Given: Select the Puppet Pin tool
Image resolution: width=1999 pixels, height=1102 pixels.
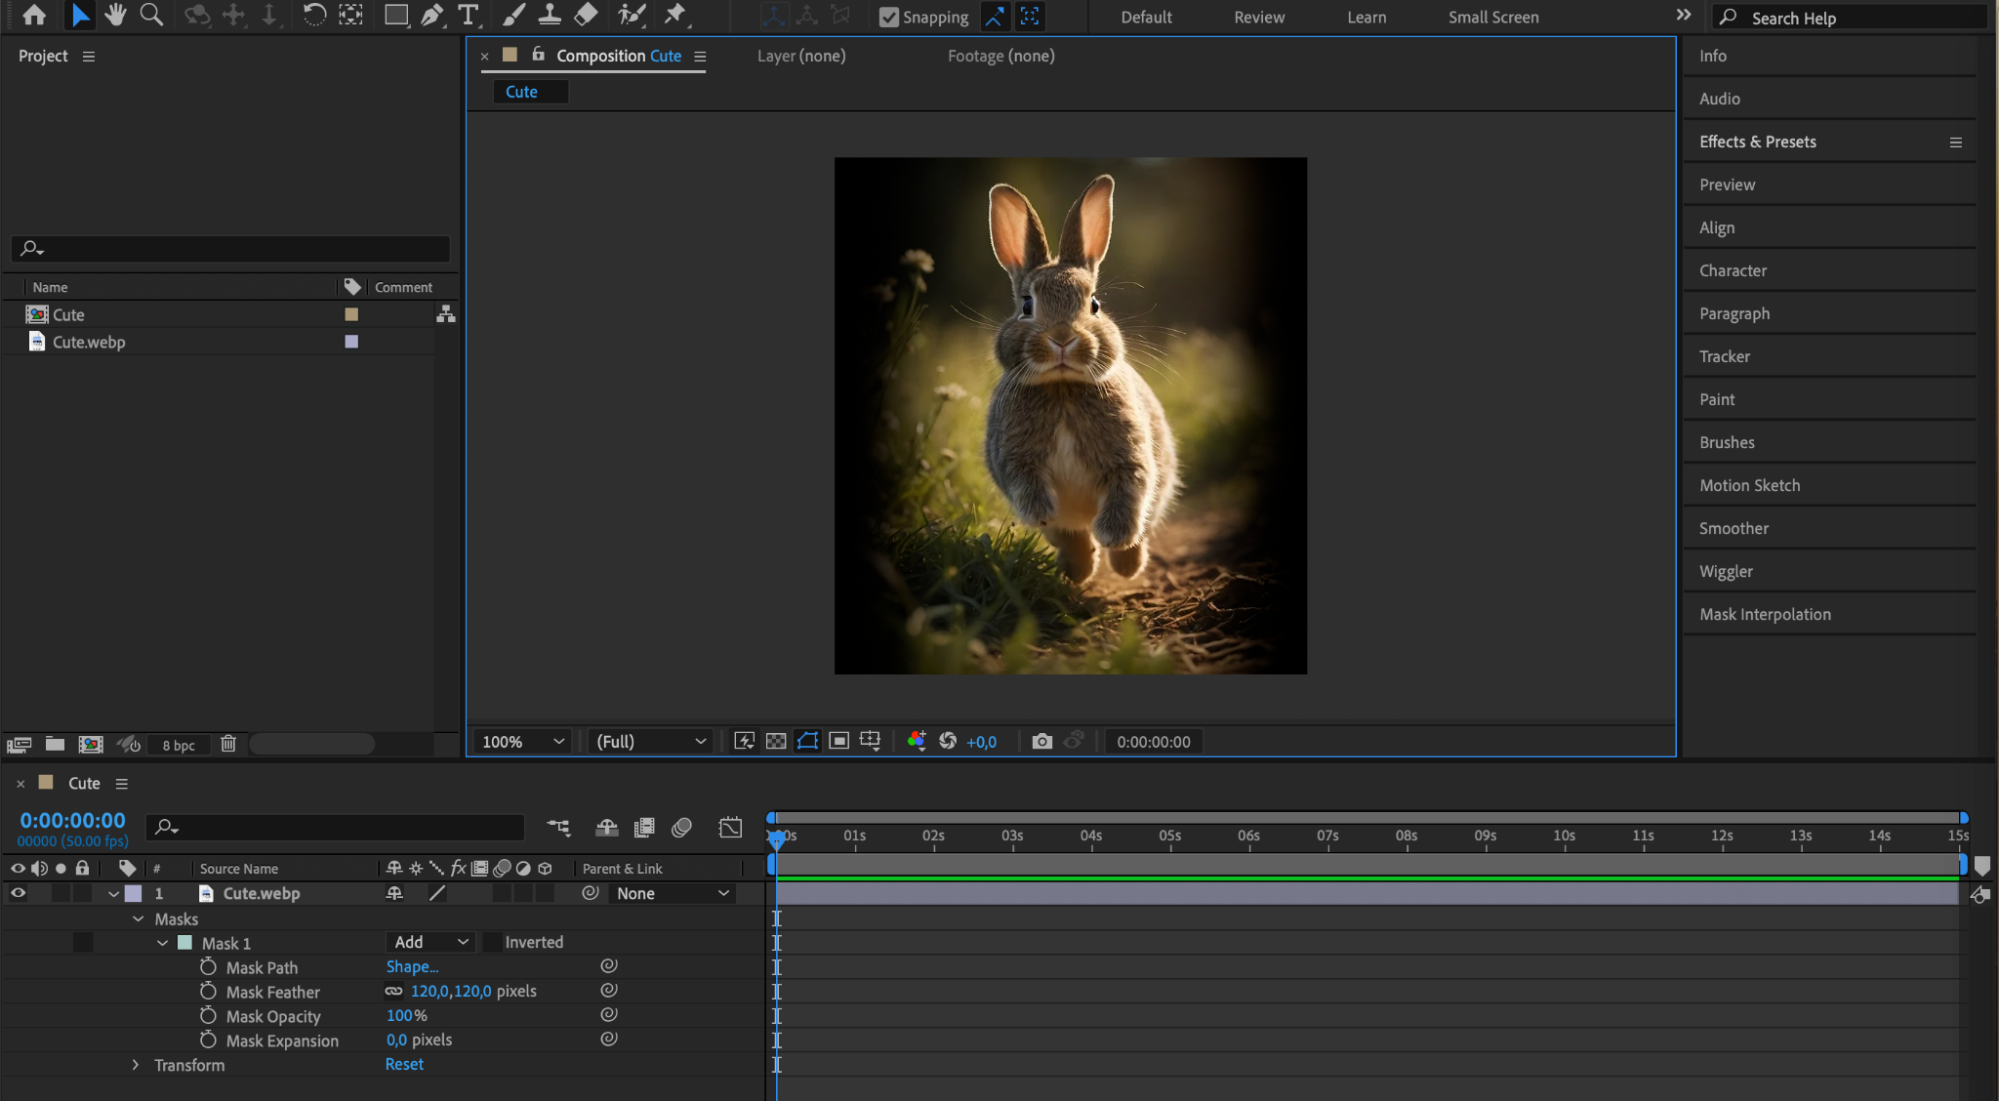Looking at the screenshot, I should 675,15.
